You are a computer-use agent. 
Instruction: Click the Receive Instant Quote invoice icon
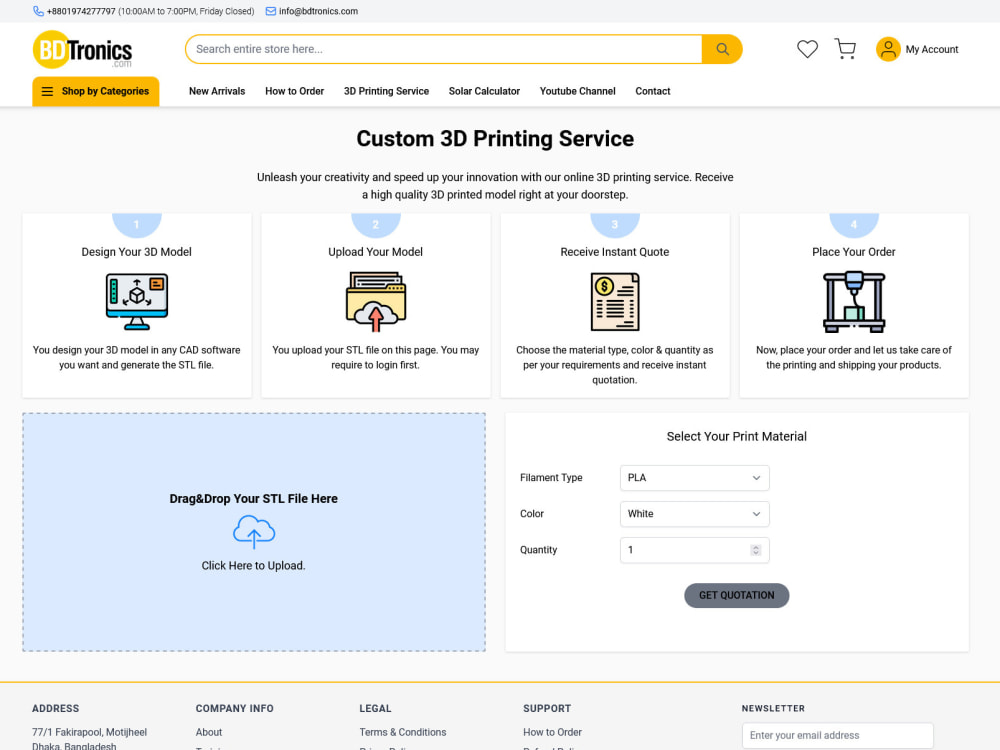coord(615,301)
